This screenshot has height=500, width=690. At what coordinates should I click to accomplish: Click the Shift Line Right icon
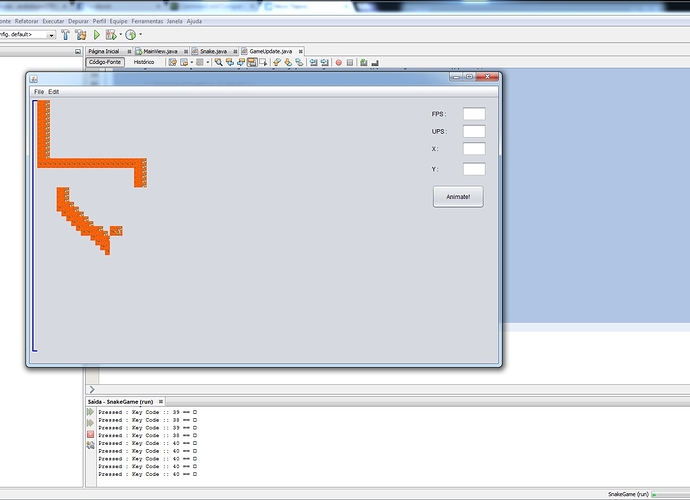324,62
